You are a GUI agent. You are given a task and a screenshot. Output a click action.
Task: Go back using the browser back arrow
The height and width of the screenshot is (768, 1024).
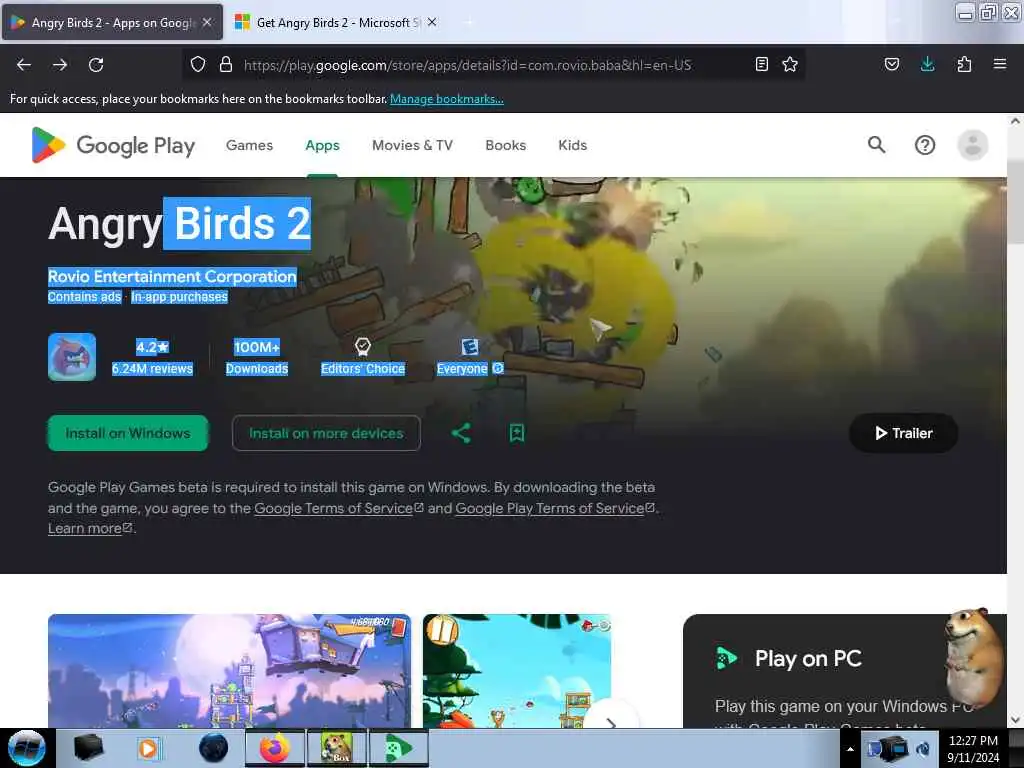point(24,65)
